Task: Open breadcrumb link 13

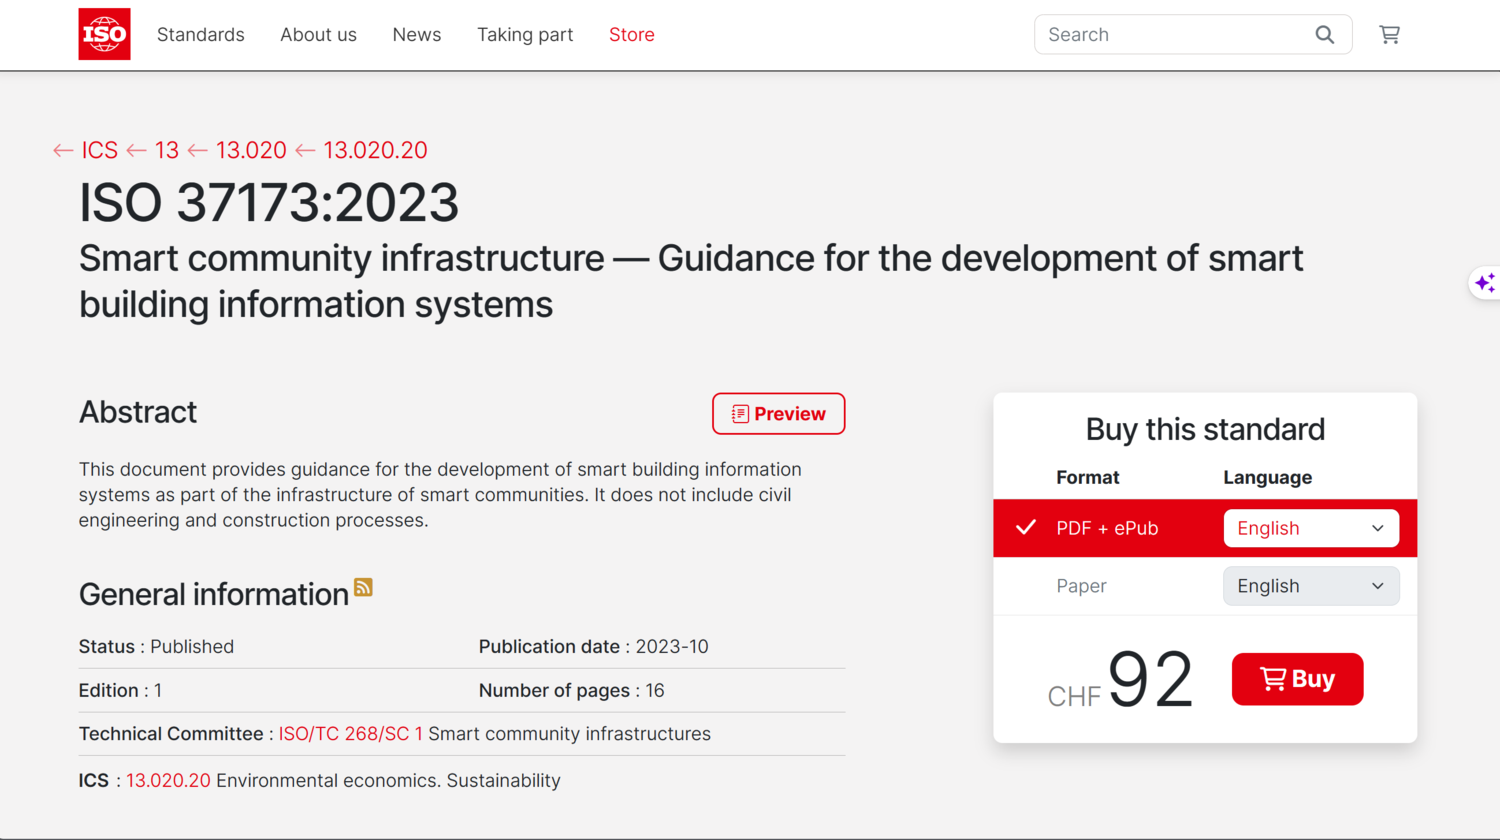Action: pos(166,150)
